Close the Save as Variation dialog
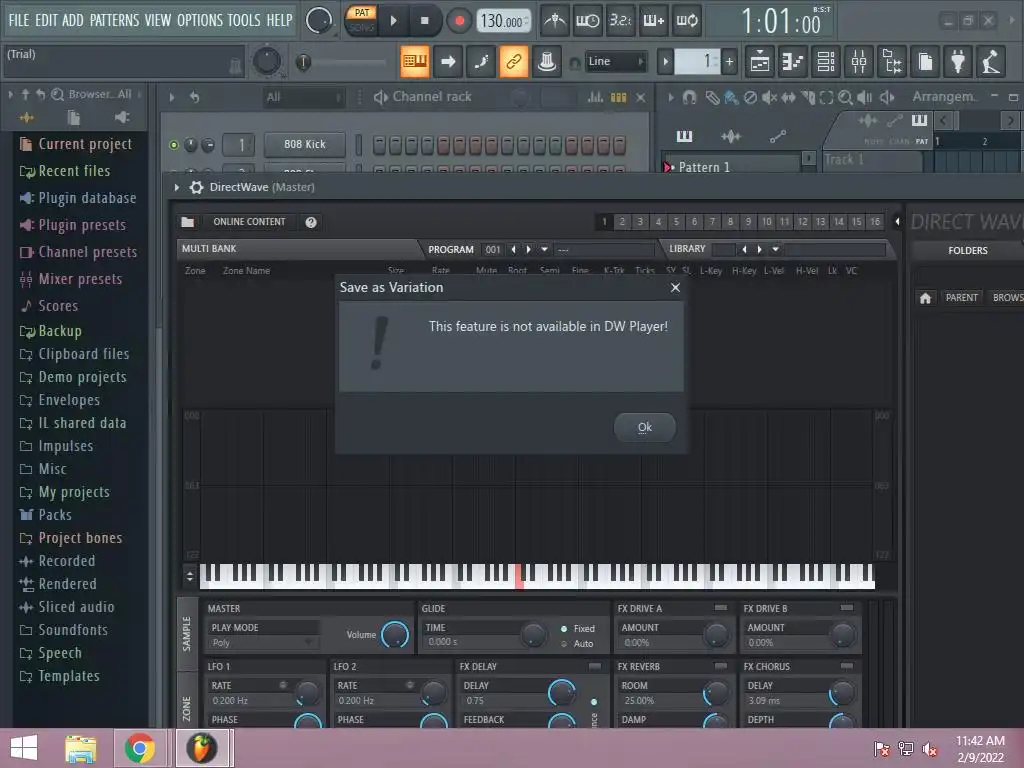This screenshot has width=1024, height=768. click(x=675, y=287)
